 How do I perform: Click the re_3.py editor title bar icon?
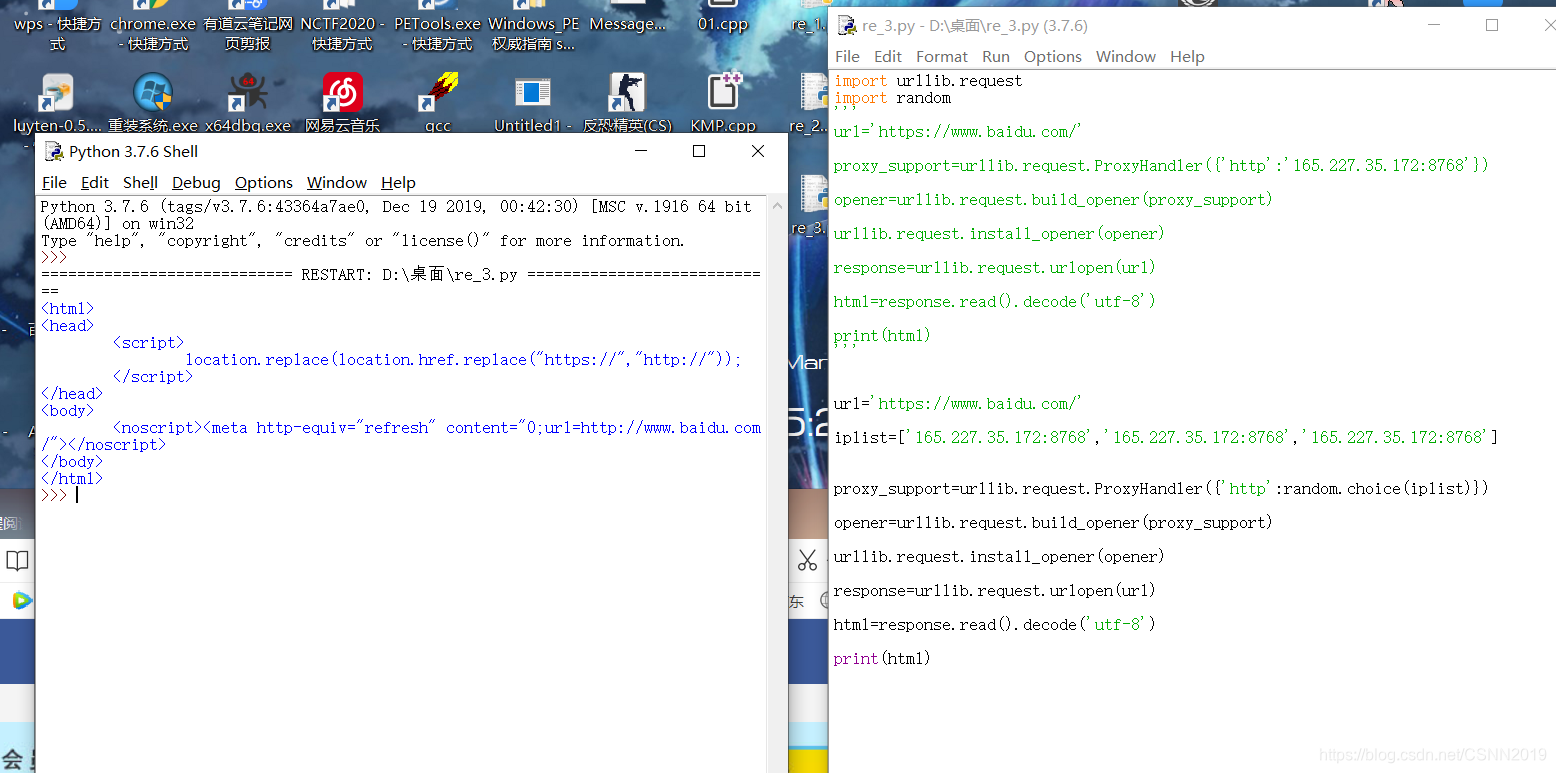pyautogui.click(x=847, y=26)
